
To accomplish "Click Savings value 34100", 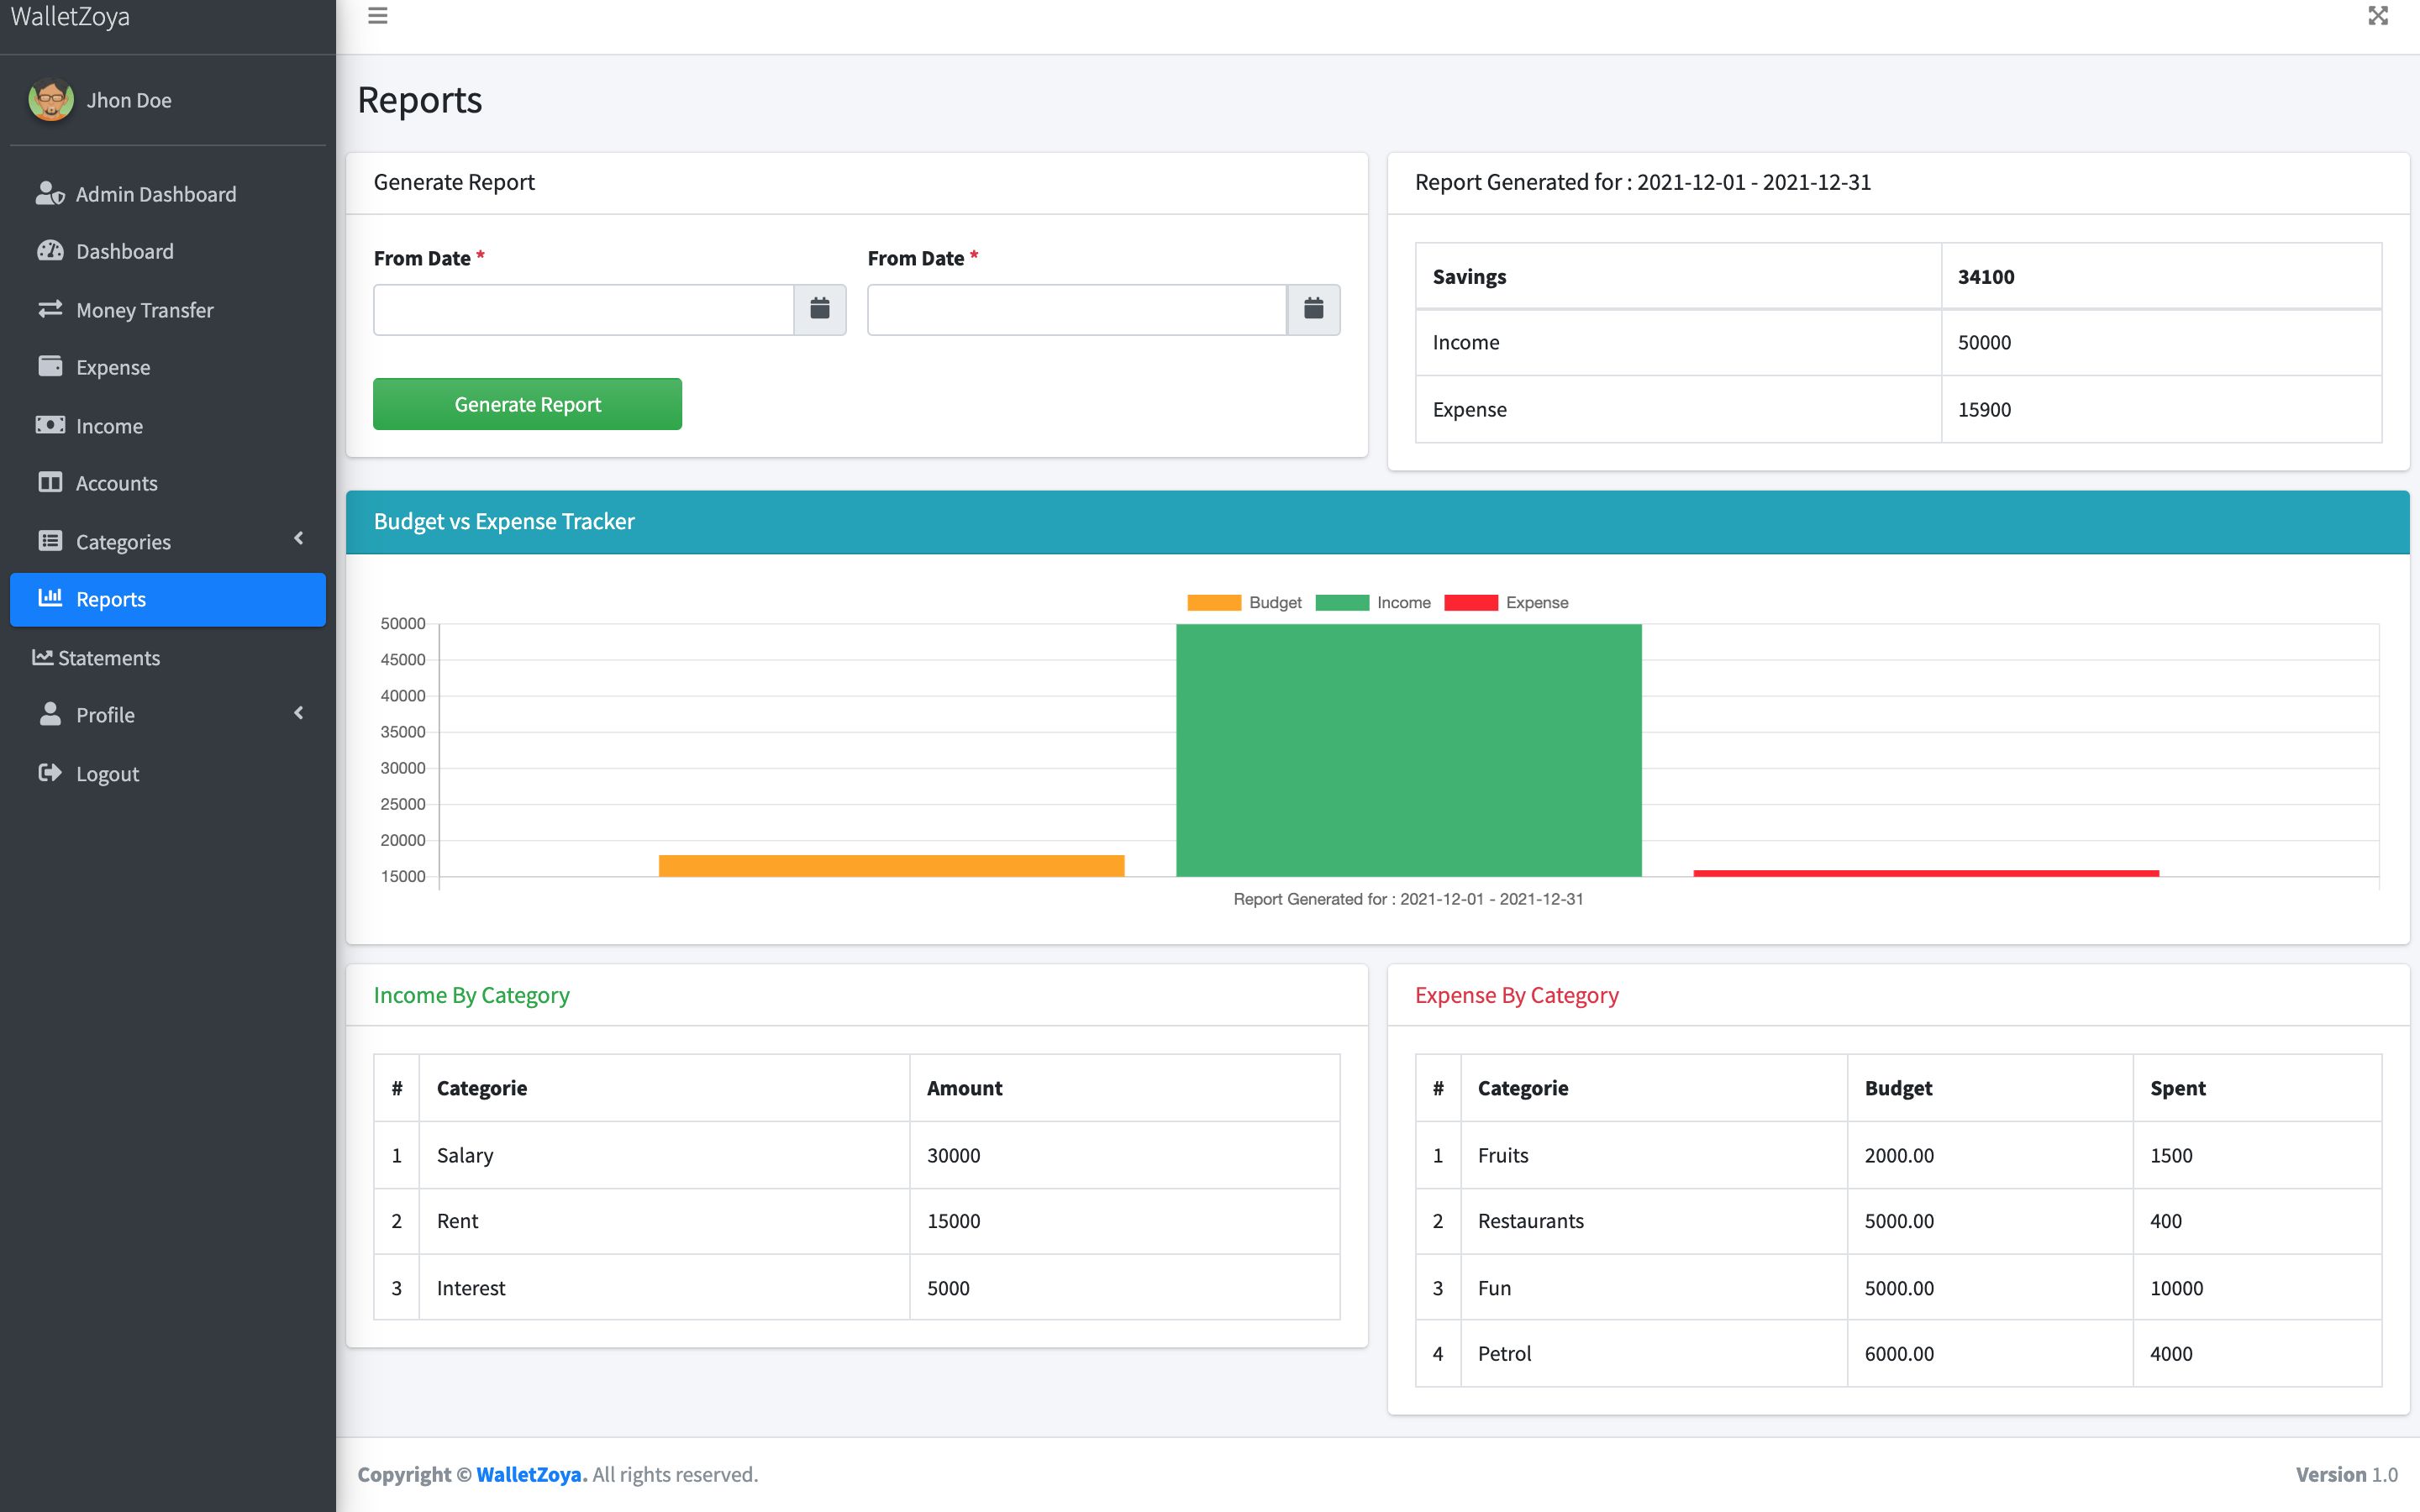I will 1986,277.
